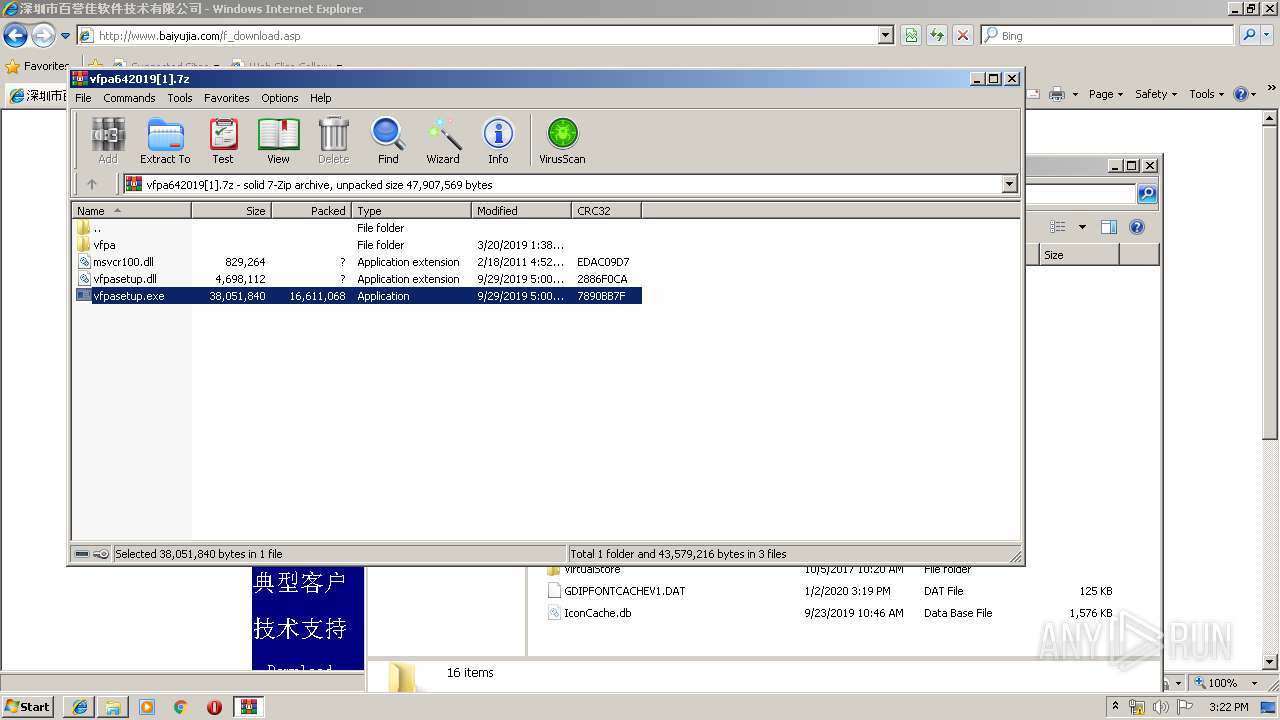Open the Find magnifier tool
Screen dimensions: 1280x720
[388, 141]
